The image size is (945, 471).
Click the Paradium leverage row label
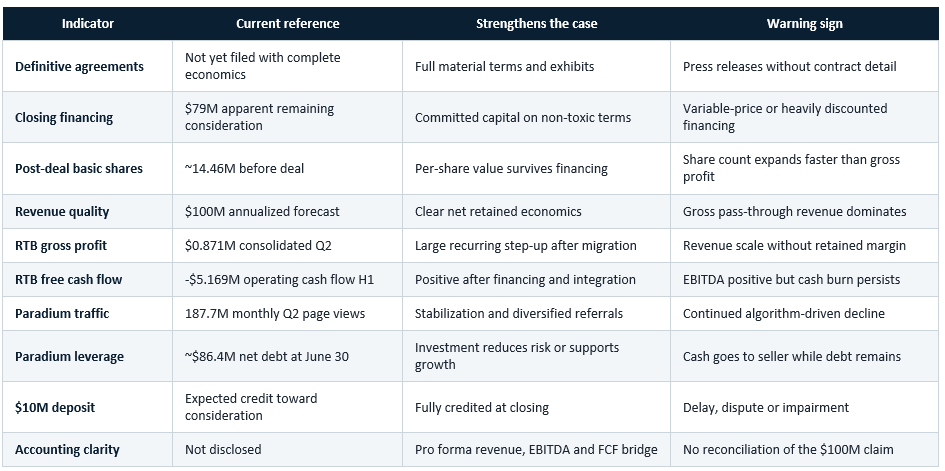(69, 356)
